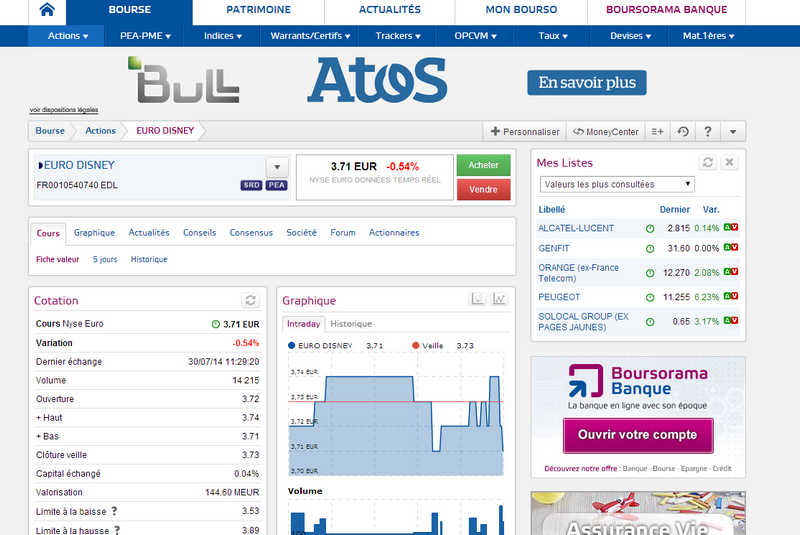The width and height of the screenshot is (800, 535).
Task: Expand the Devises menu
Action: [630, 36]
